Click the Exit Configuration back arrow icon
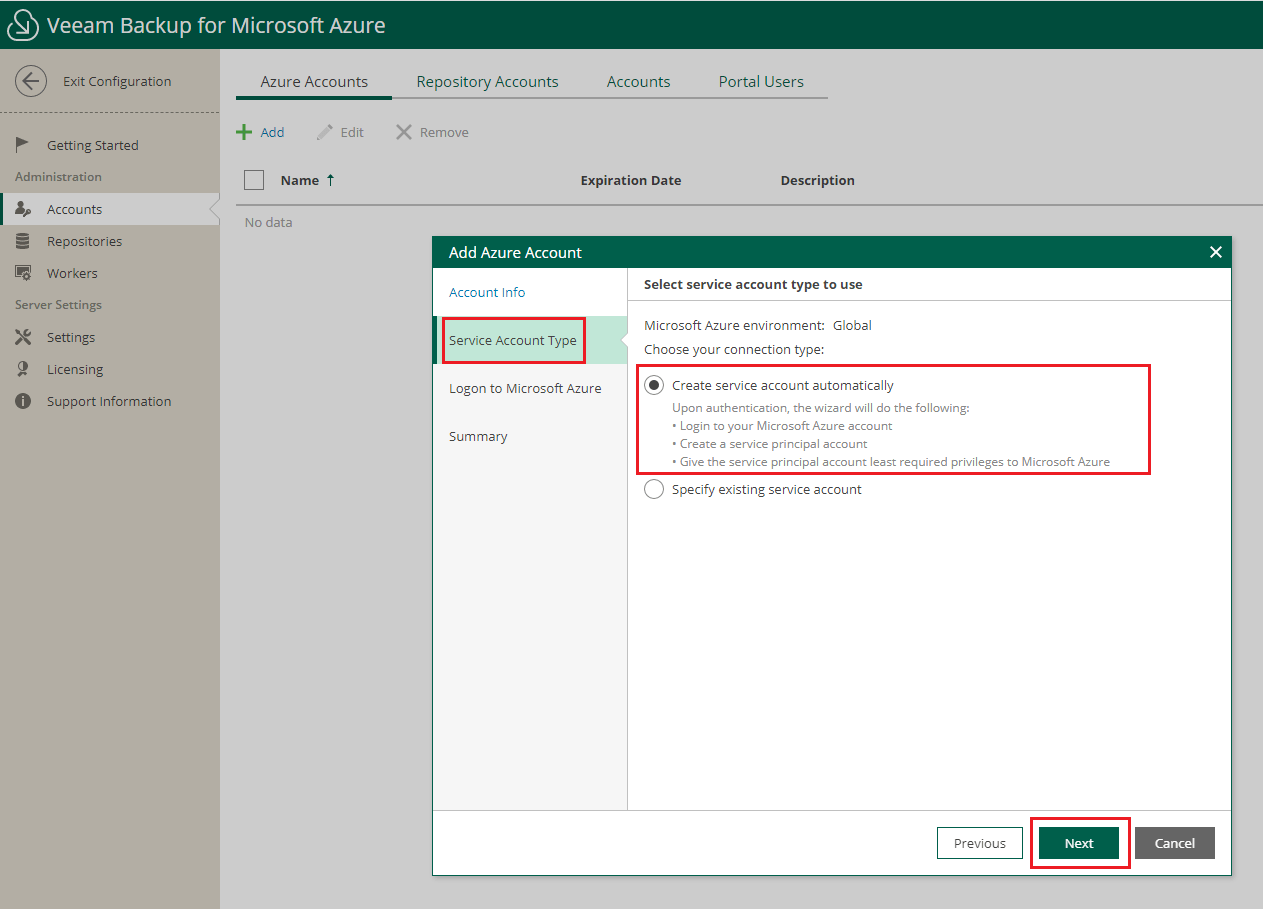 click(31, 81)
